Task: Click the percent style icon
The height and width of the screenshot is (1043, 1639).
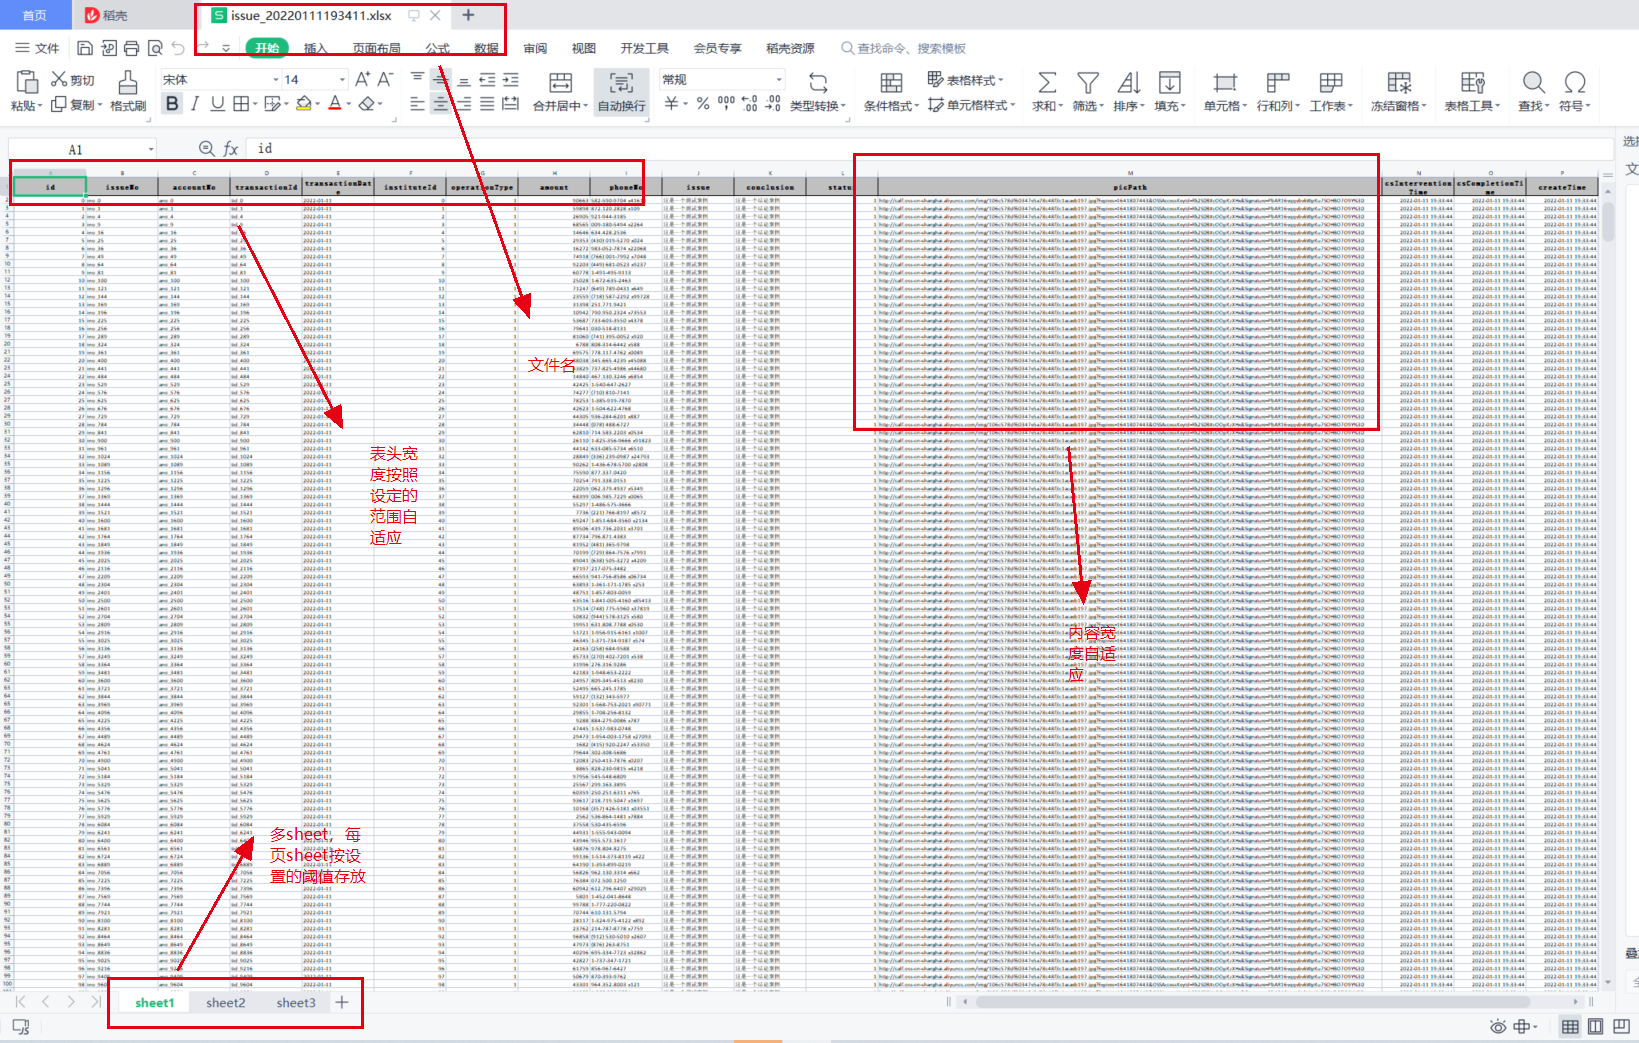Action: [x=703, y=104]
